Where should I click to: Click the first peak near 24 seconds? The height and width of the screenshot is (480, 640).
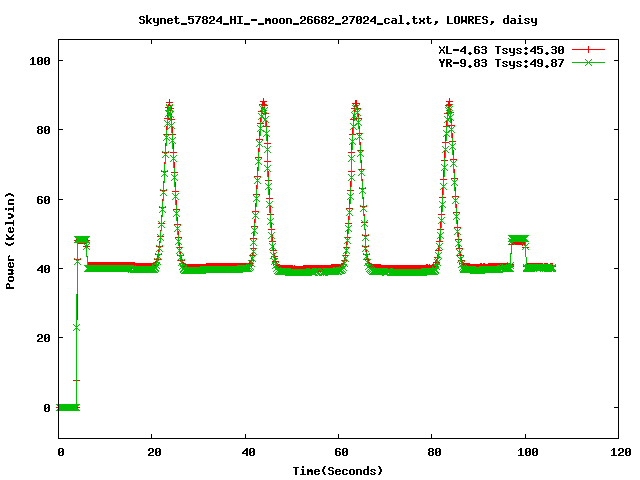click(169, 105)
